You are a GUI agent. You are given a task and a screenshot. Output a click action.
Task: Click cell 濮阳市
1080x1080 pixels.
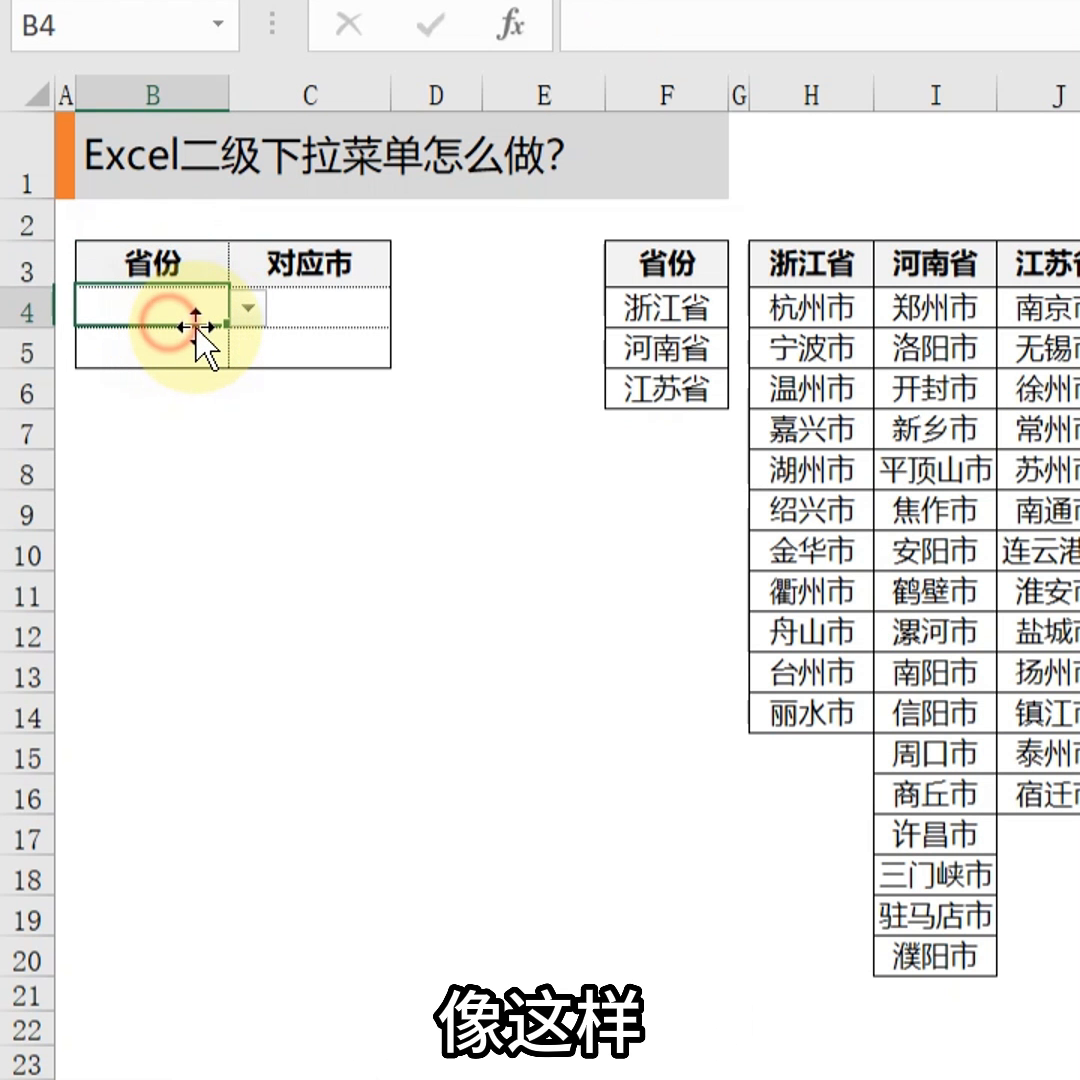tap(935, 956)
